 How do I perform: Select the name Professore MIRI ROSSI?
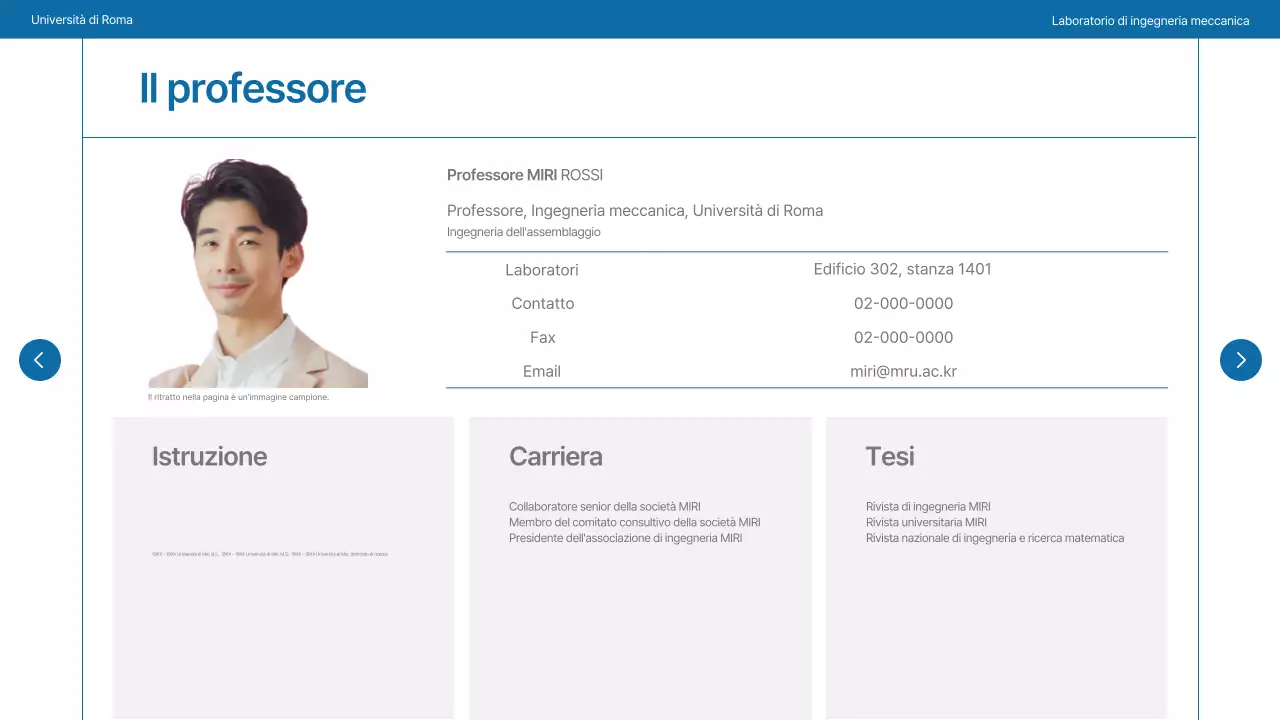(x=525, y=176)
